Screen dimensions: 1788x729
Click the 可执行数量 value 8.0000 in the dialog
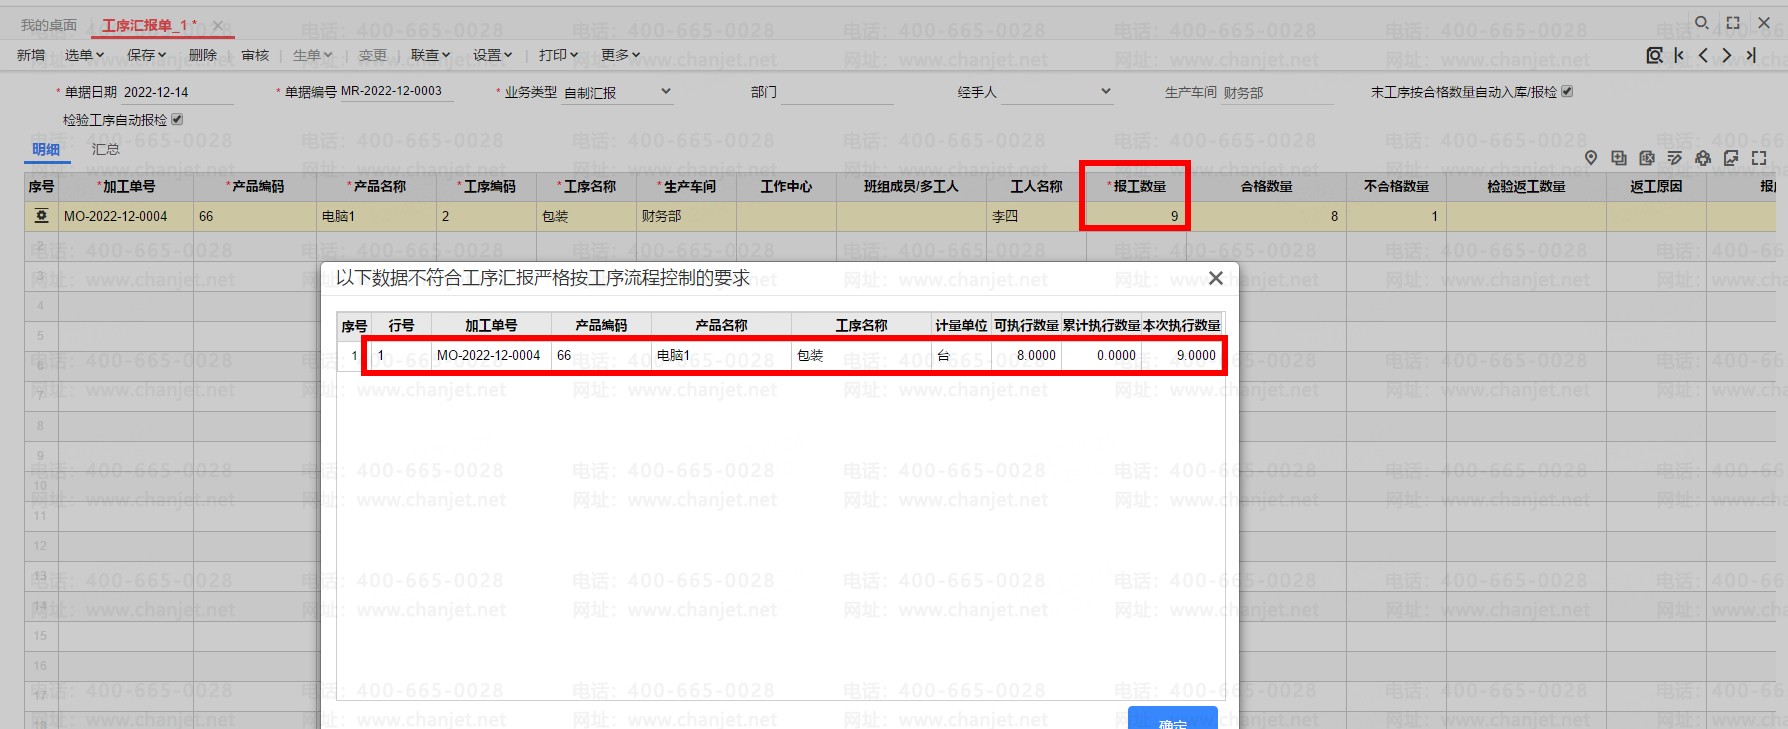1026,355
